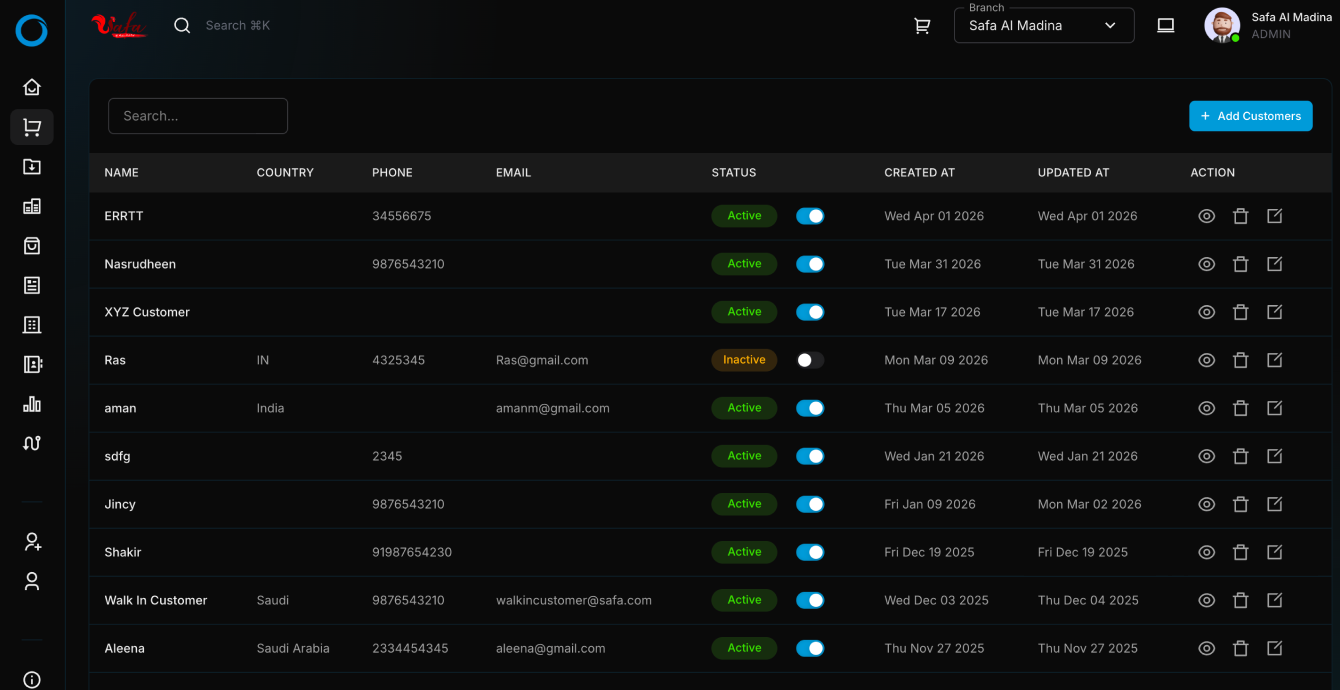The height and width of the screenshot is (690, 1340).
Task: Open the add user icon in sidebar
Action: 32,542
